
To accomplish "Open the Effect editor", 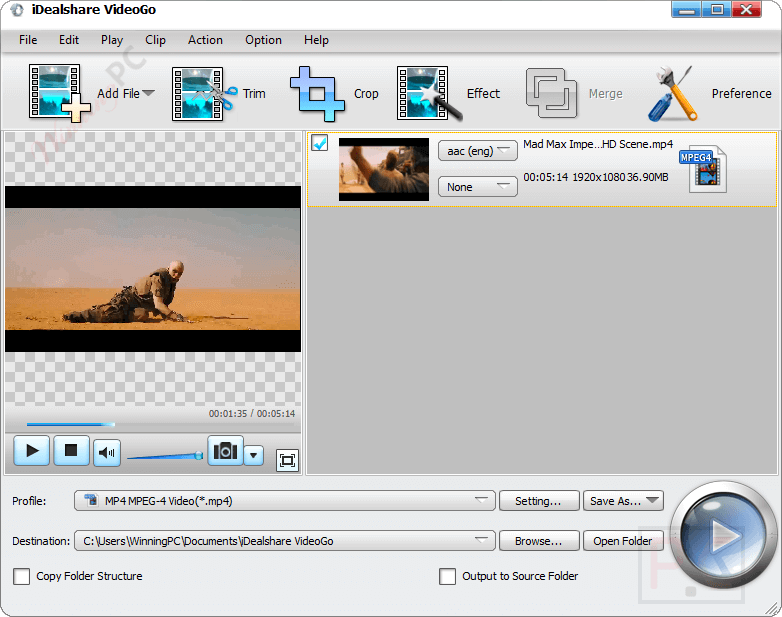I will pos(448,93).
